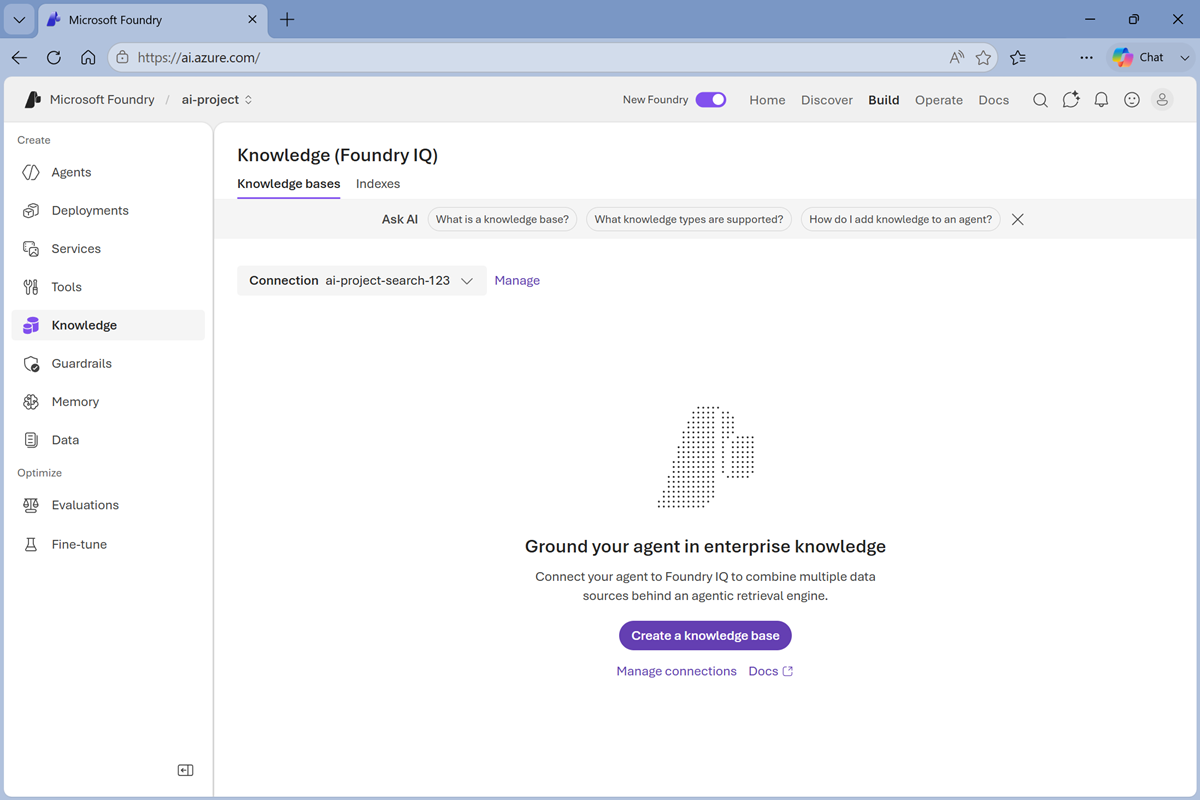Ask What knowledge types are supported?
Image resolution: width=1200 pixels, height=800 pixels.
pos(689,219)
